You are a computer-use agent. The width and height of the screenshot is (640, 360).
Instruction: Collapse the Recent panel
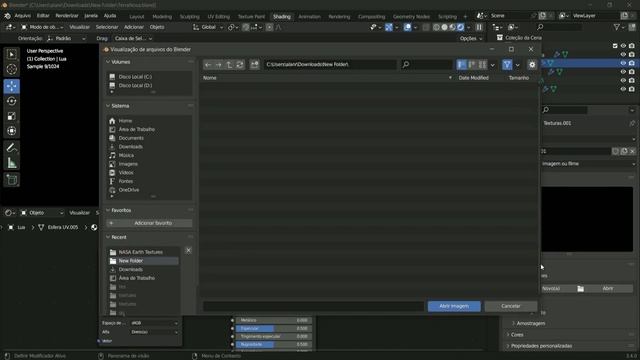coord(108,237)
